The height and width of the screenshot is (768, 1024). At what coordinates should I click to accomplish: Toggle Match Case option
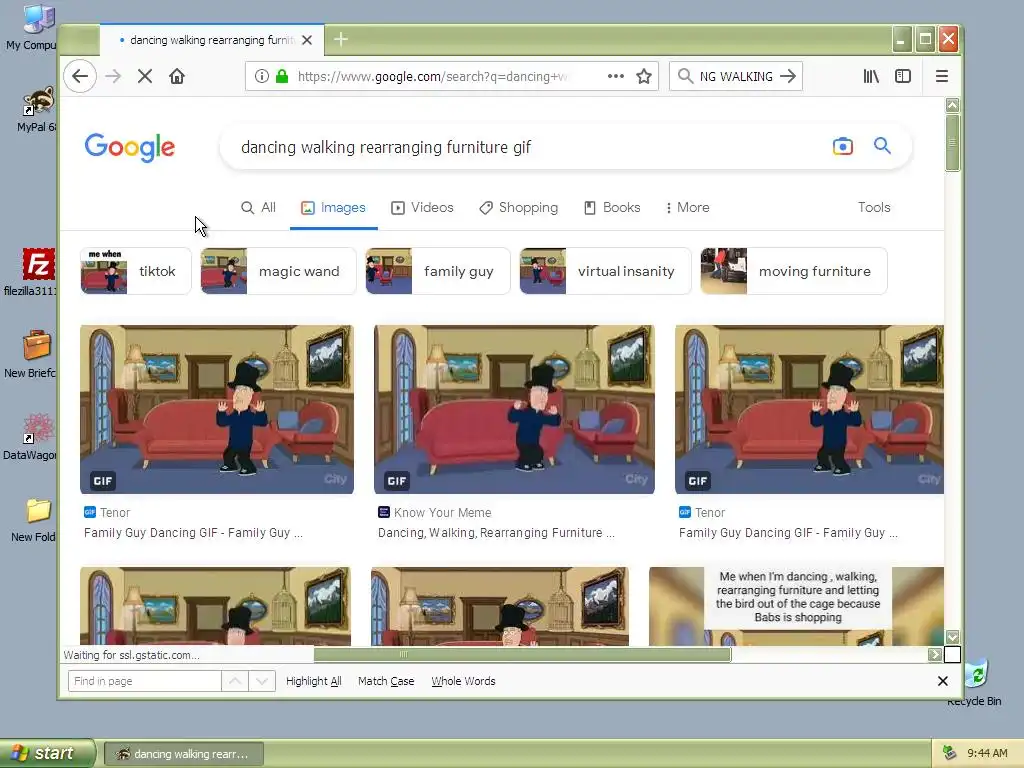click(x=386, y=681)
